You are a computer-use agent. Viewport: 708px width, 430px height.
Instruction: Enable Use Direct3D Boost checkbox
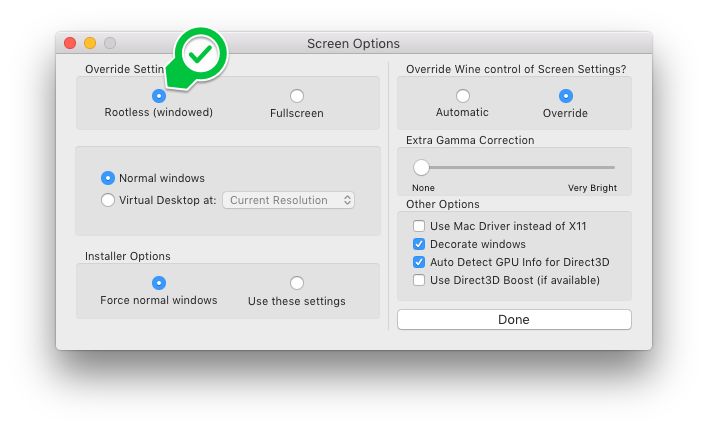(420, 280)
